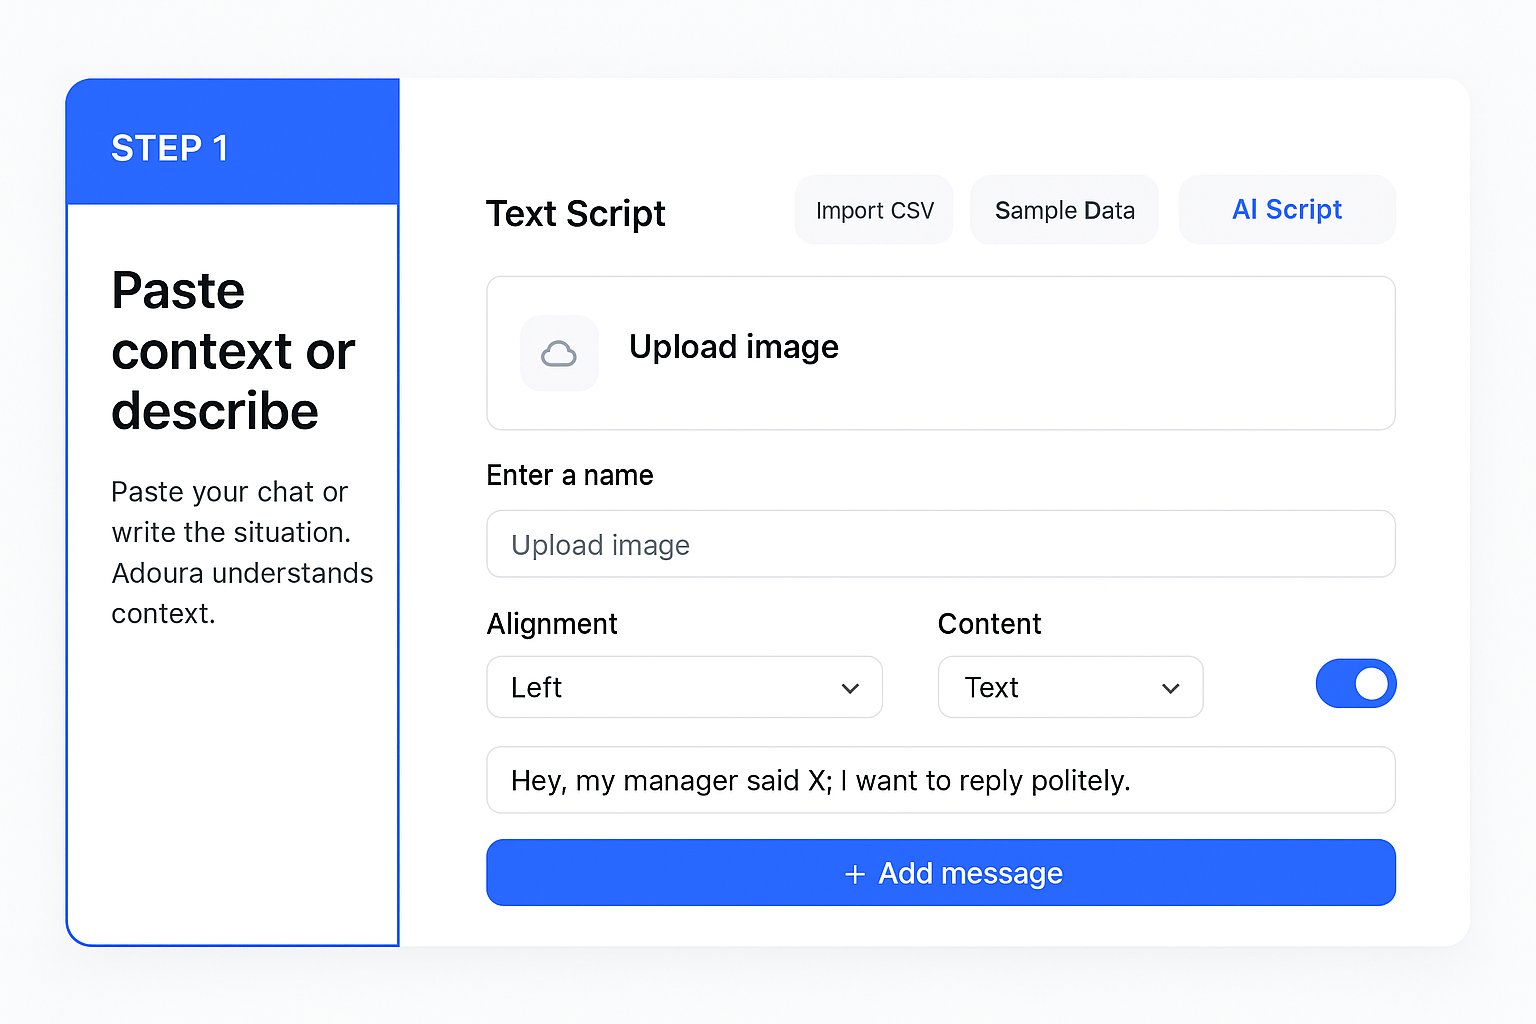This screenshot has height=1024, width=1536.
Task: Expand the Content dropdown showing Text
Action: coord(1069,687)
